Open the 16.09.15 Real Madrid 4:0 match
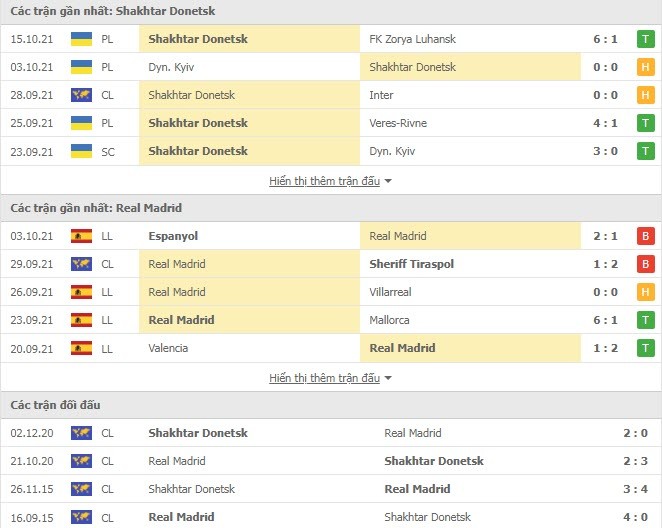 331,517
